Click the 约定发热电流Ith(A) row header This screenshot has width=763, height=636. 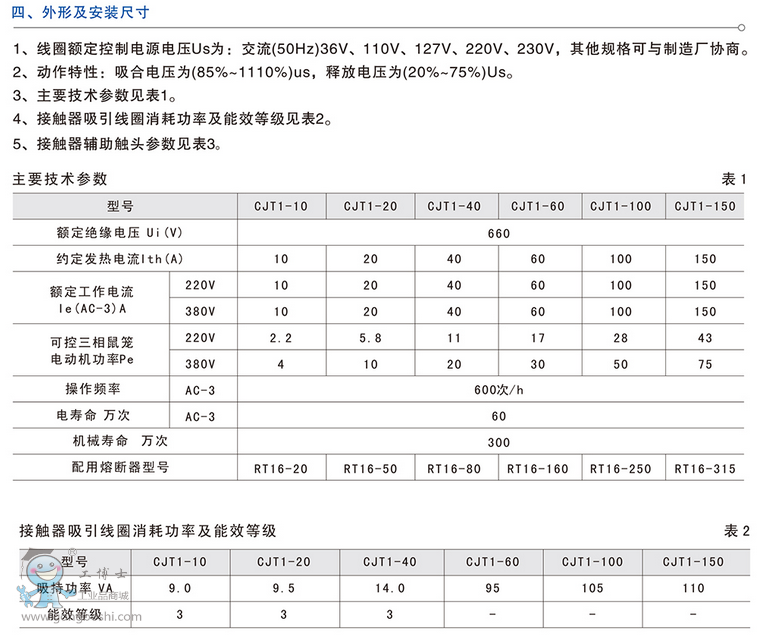coord(120,259)
